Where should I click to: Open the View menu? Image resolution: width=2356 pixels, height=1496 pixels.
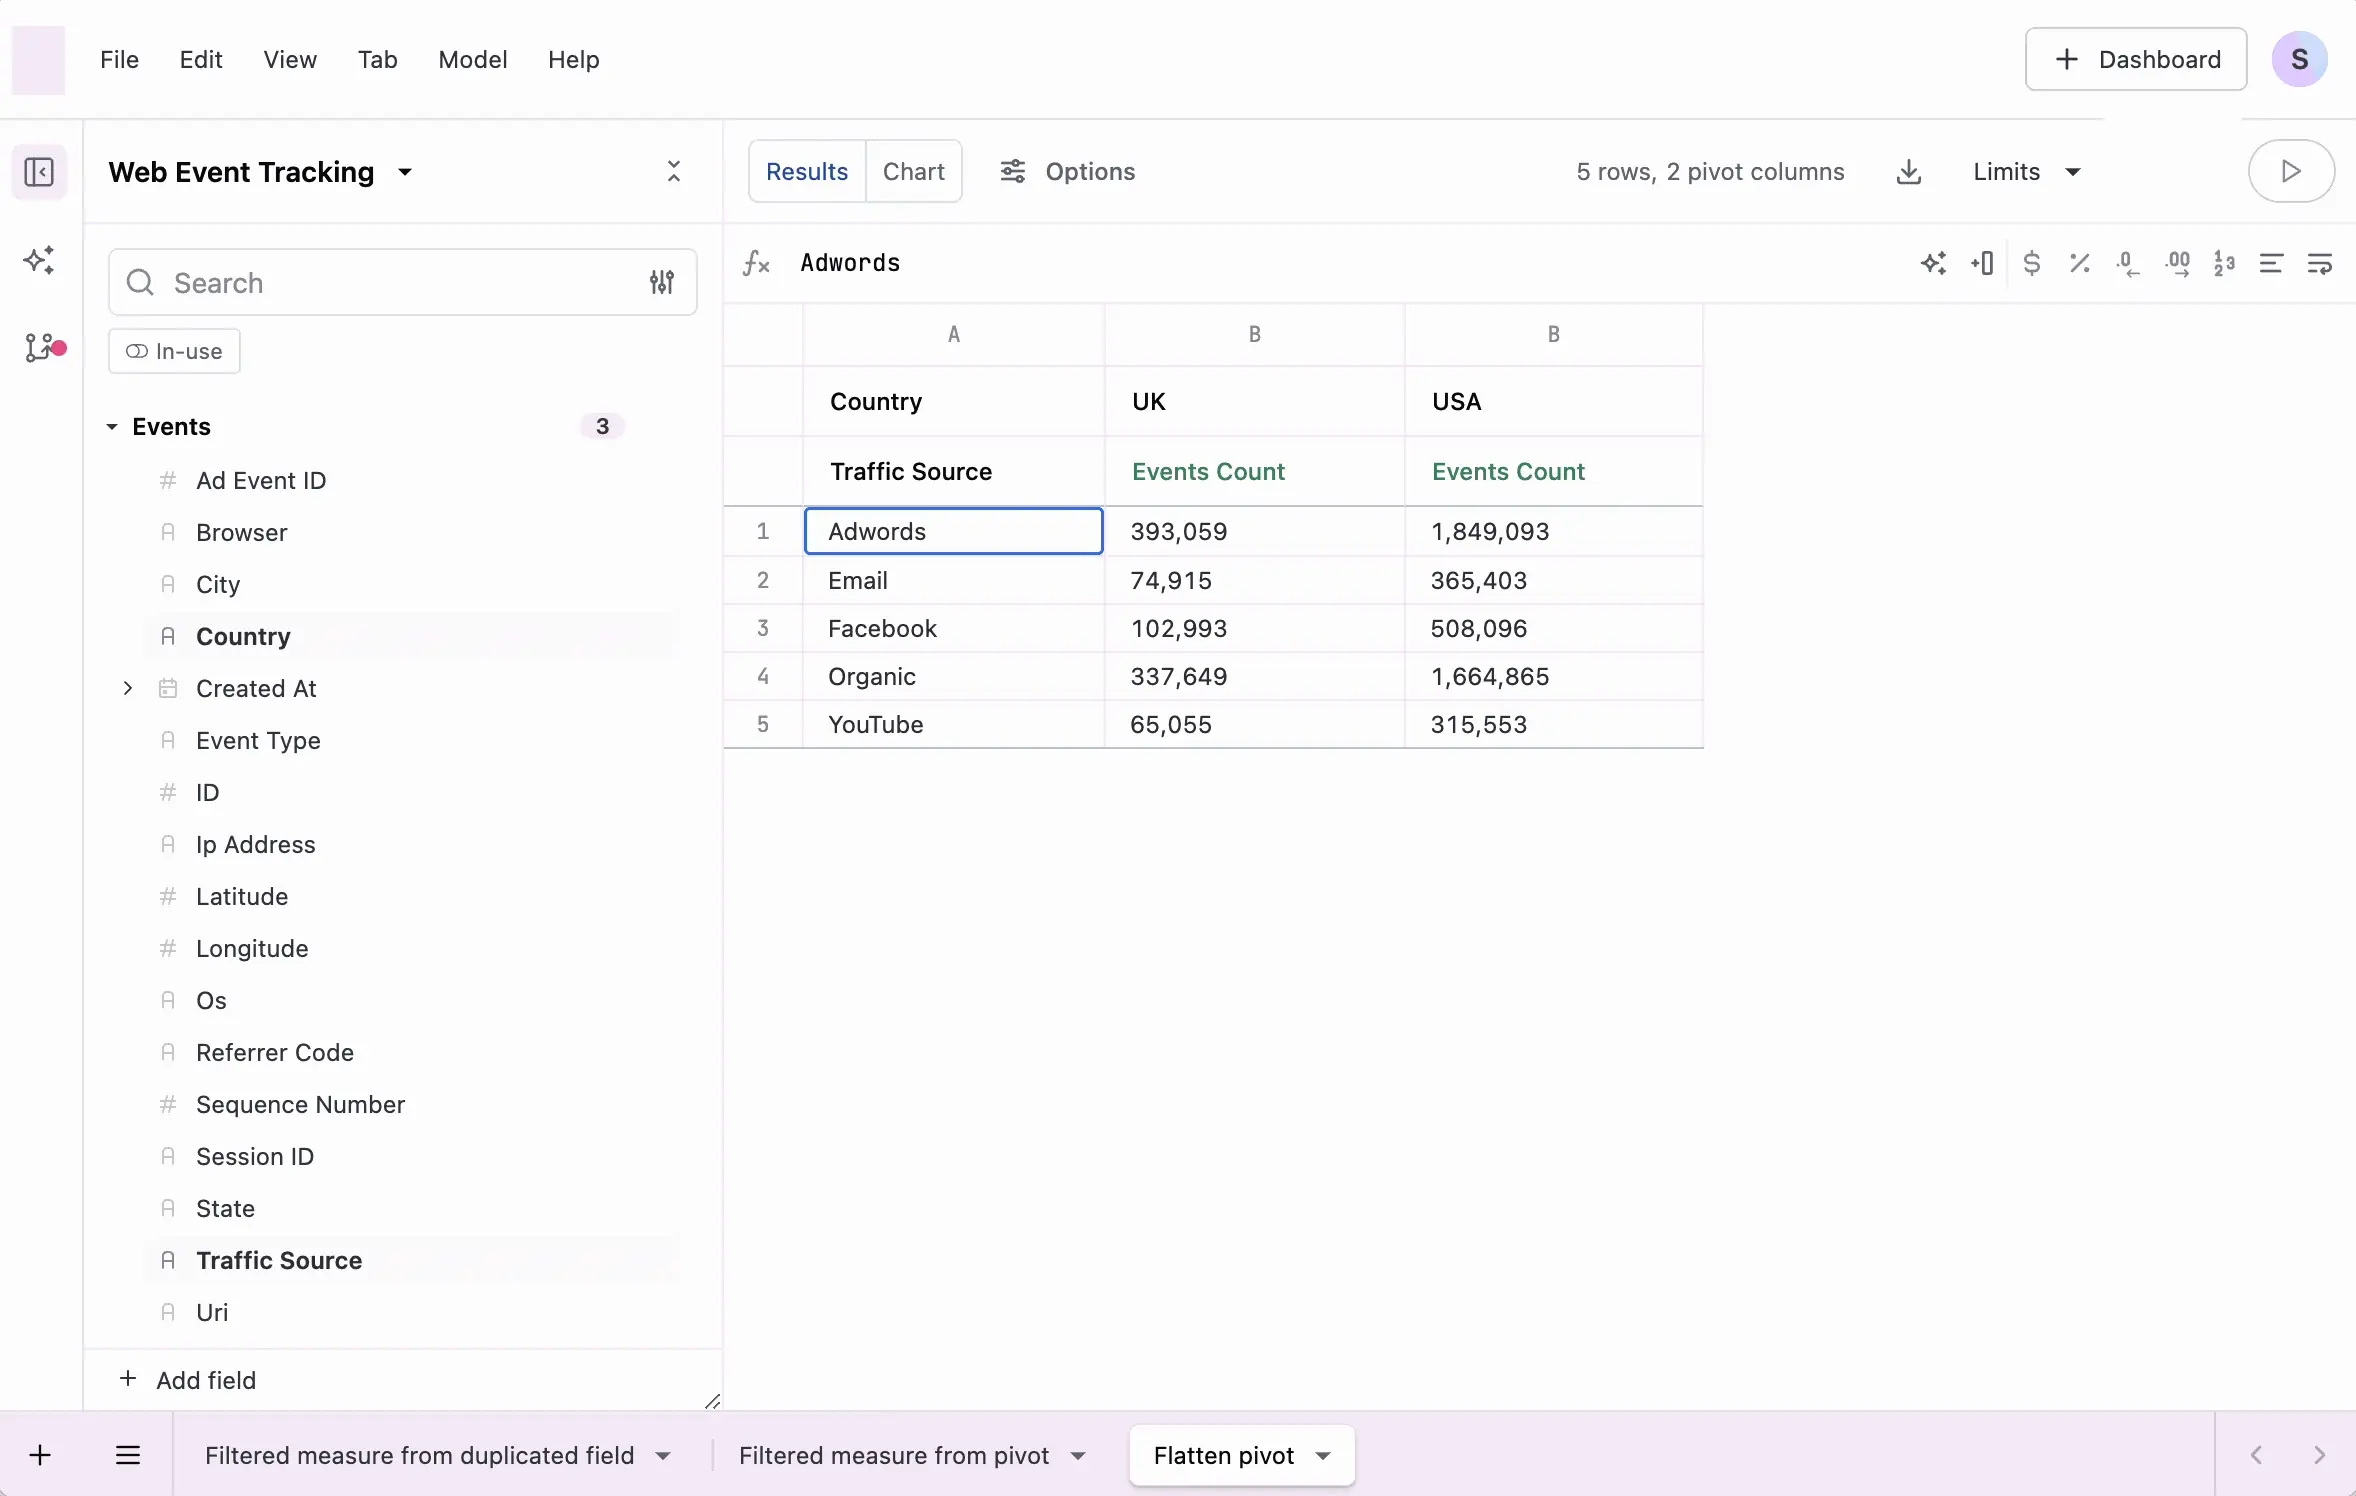pyautogui.click(x=290, y=60)
